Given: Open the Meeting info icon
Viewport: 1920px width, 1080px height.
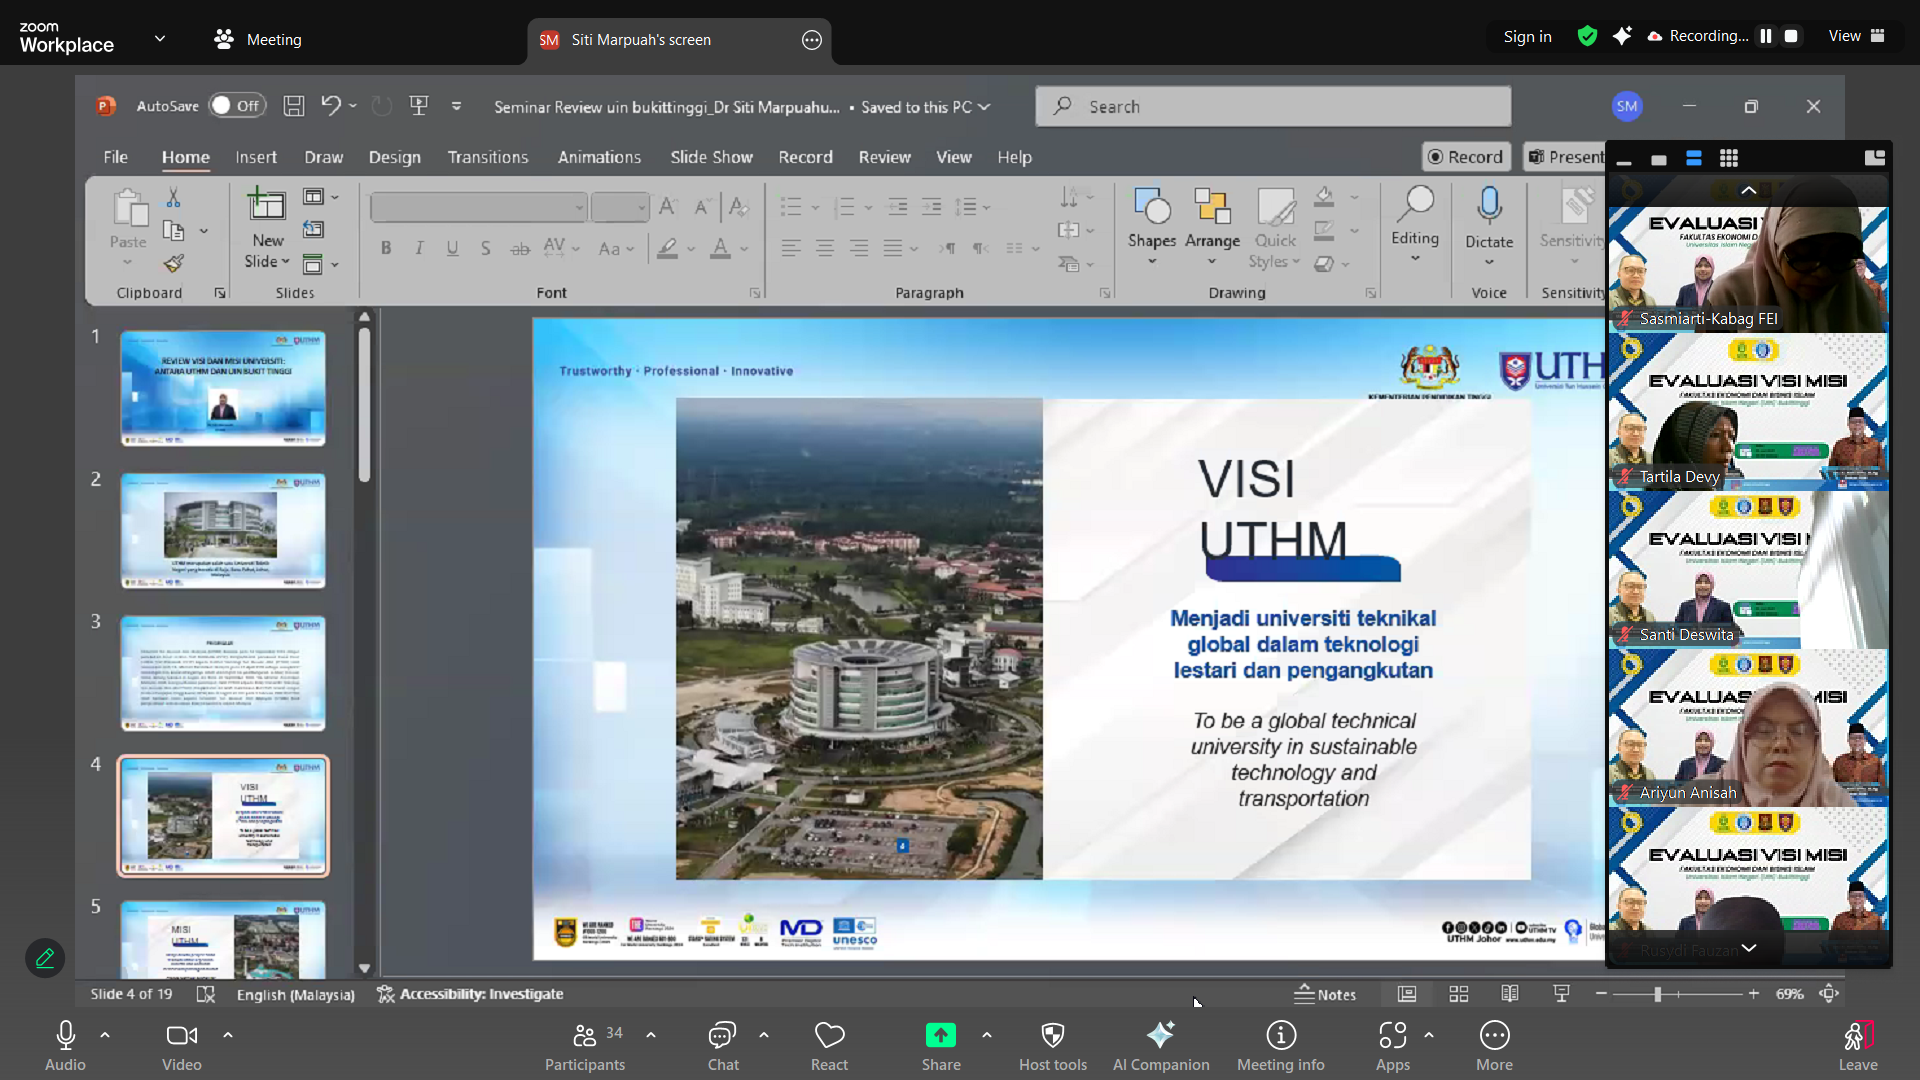Looking at the screenshot, I should [1280, 1035].
